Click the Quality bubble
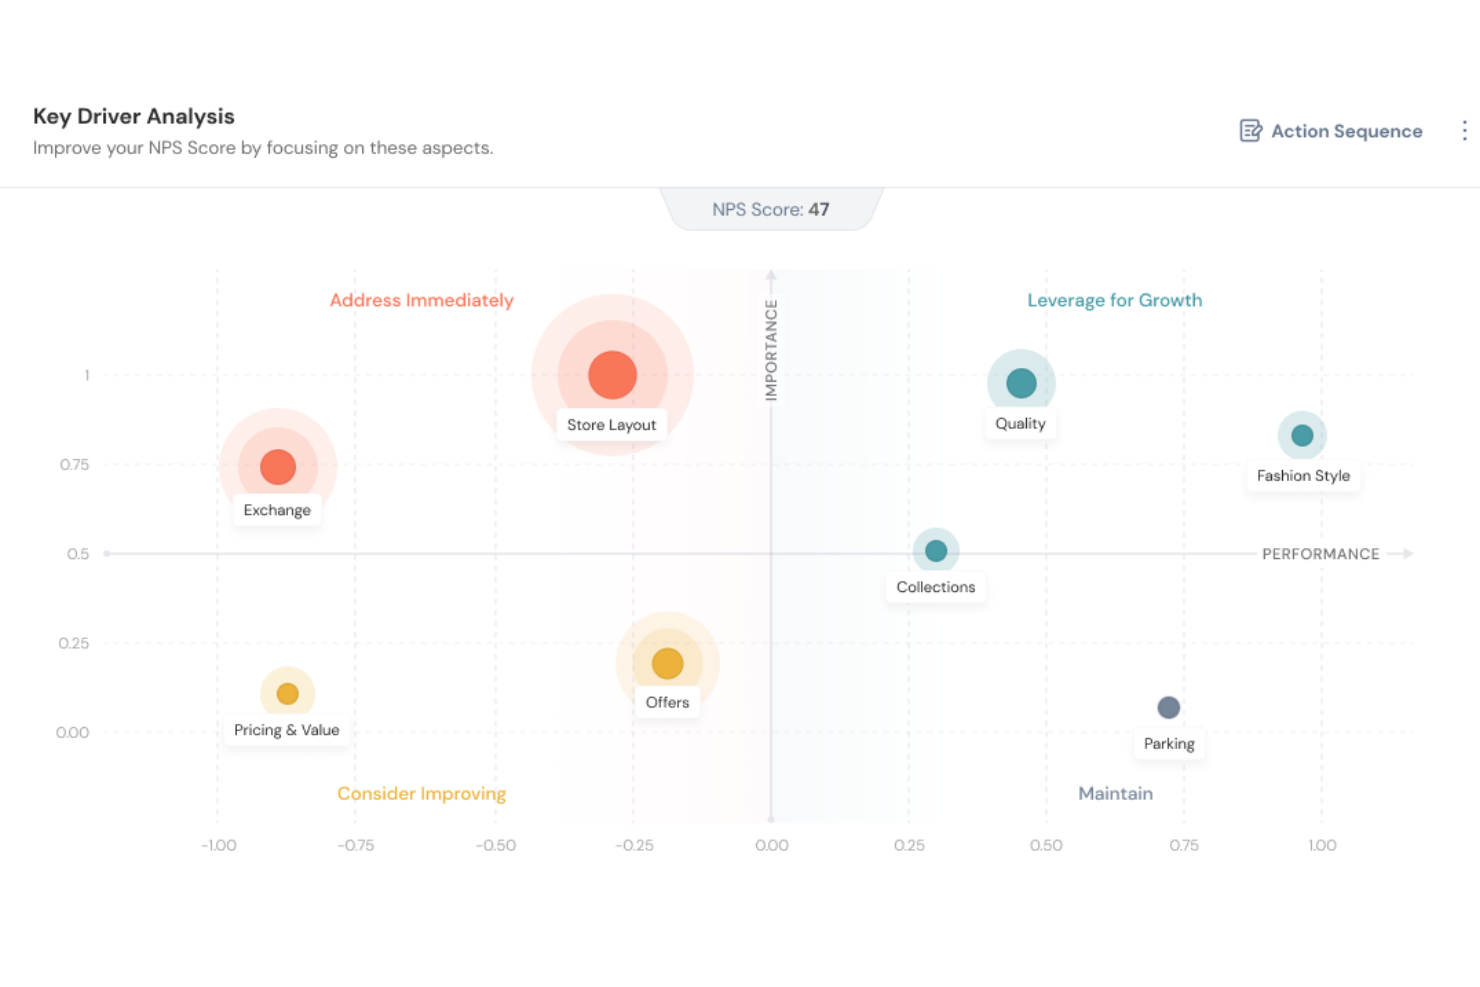1480x987 pixels. [x=1020, y=381]
